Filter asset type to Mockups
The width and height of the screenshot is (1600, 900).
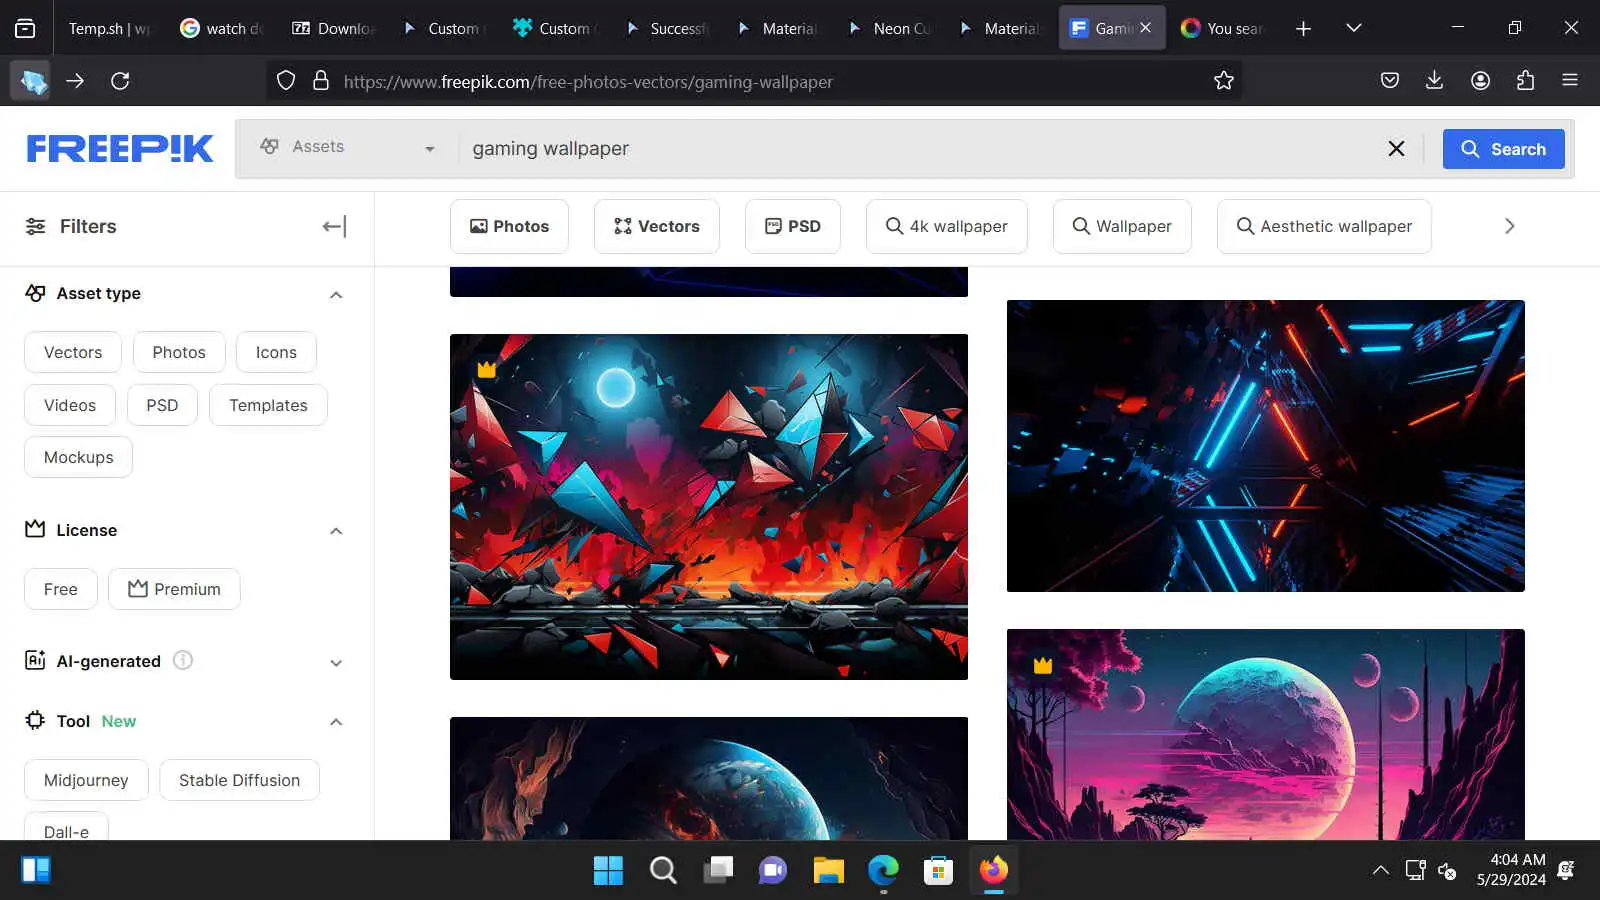(79, 457)
